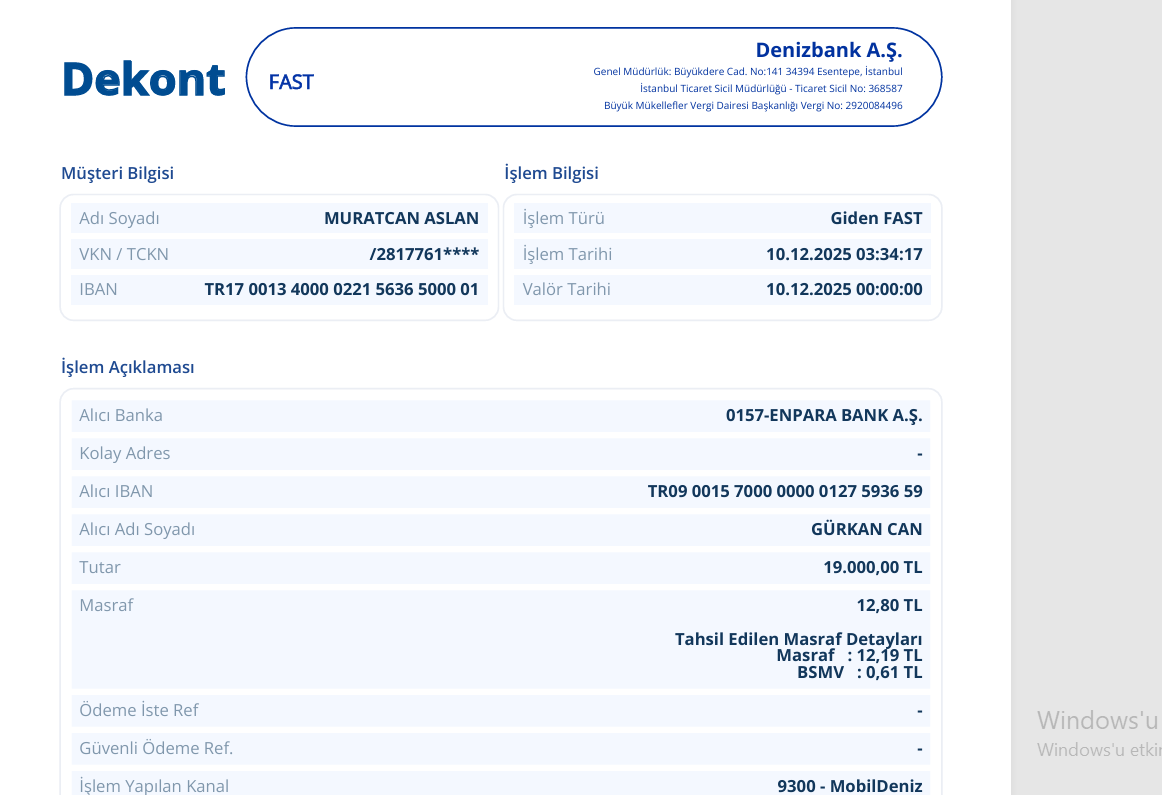Click the "Müşteri Bilgisi" section heading
Screen dimensions: 1162x795
pyautogui.click(x=117, y=173)
